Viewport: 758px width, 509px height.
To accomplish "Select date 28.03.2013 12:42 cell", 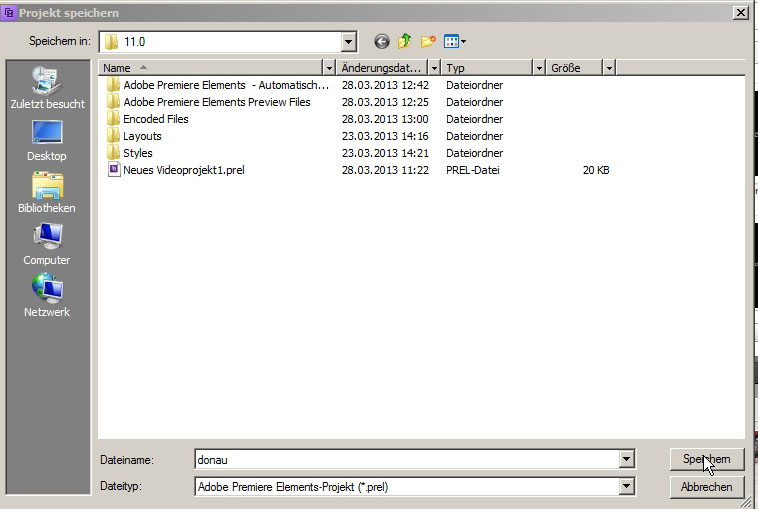I will click(385, 85).
